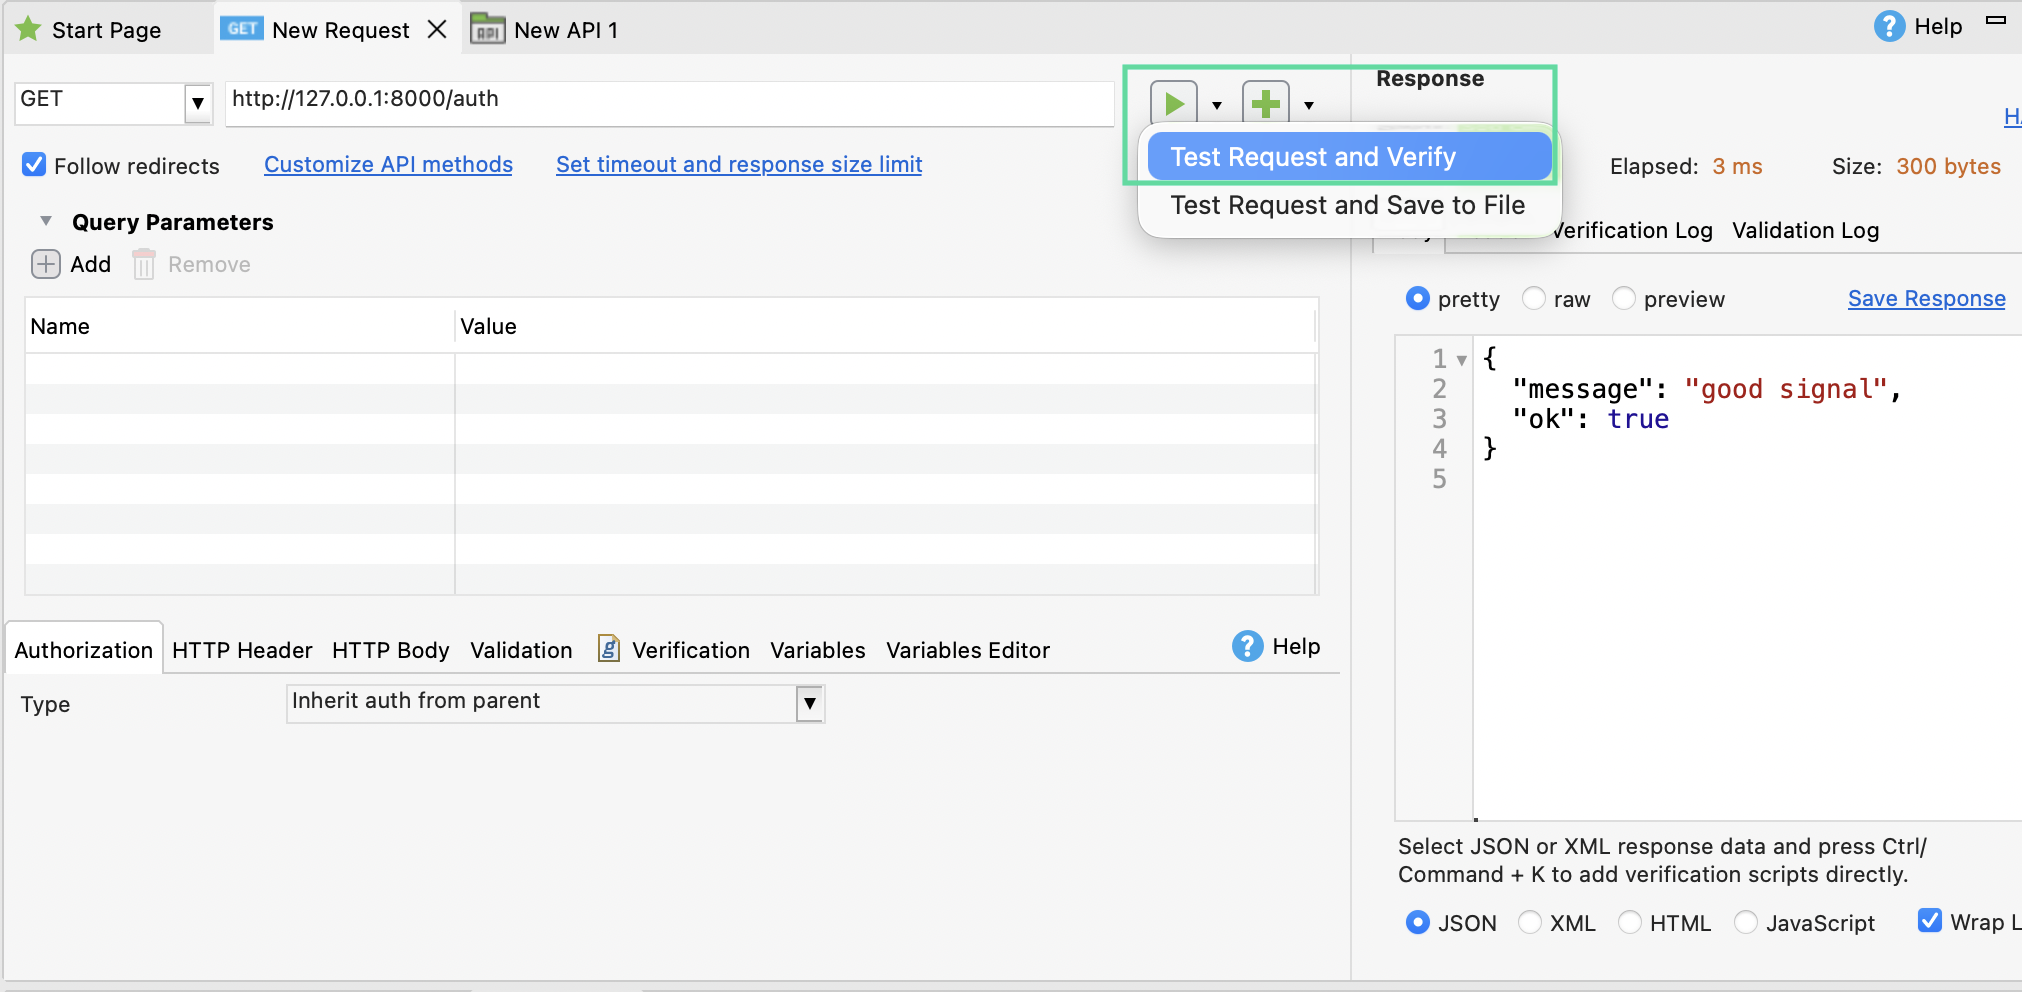Click the star icon on the Start Page tab
The height and width of the screenshot is (992, 2022).
pos(29,28)
